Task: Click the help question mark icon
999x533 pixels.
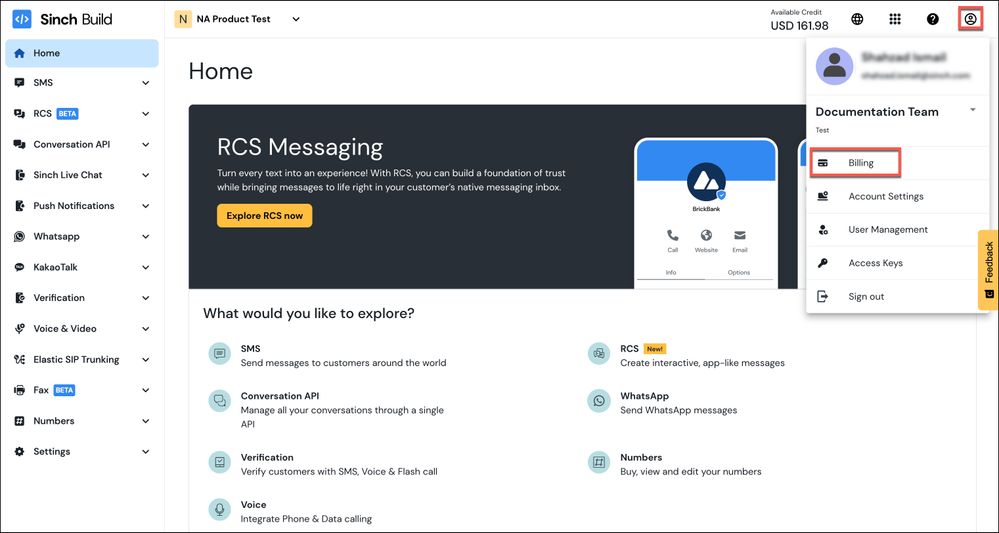Action: [x=932, y=19]
